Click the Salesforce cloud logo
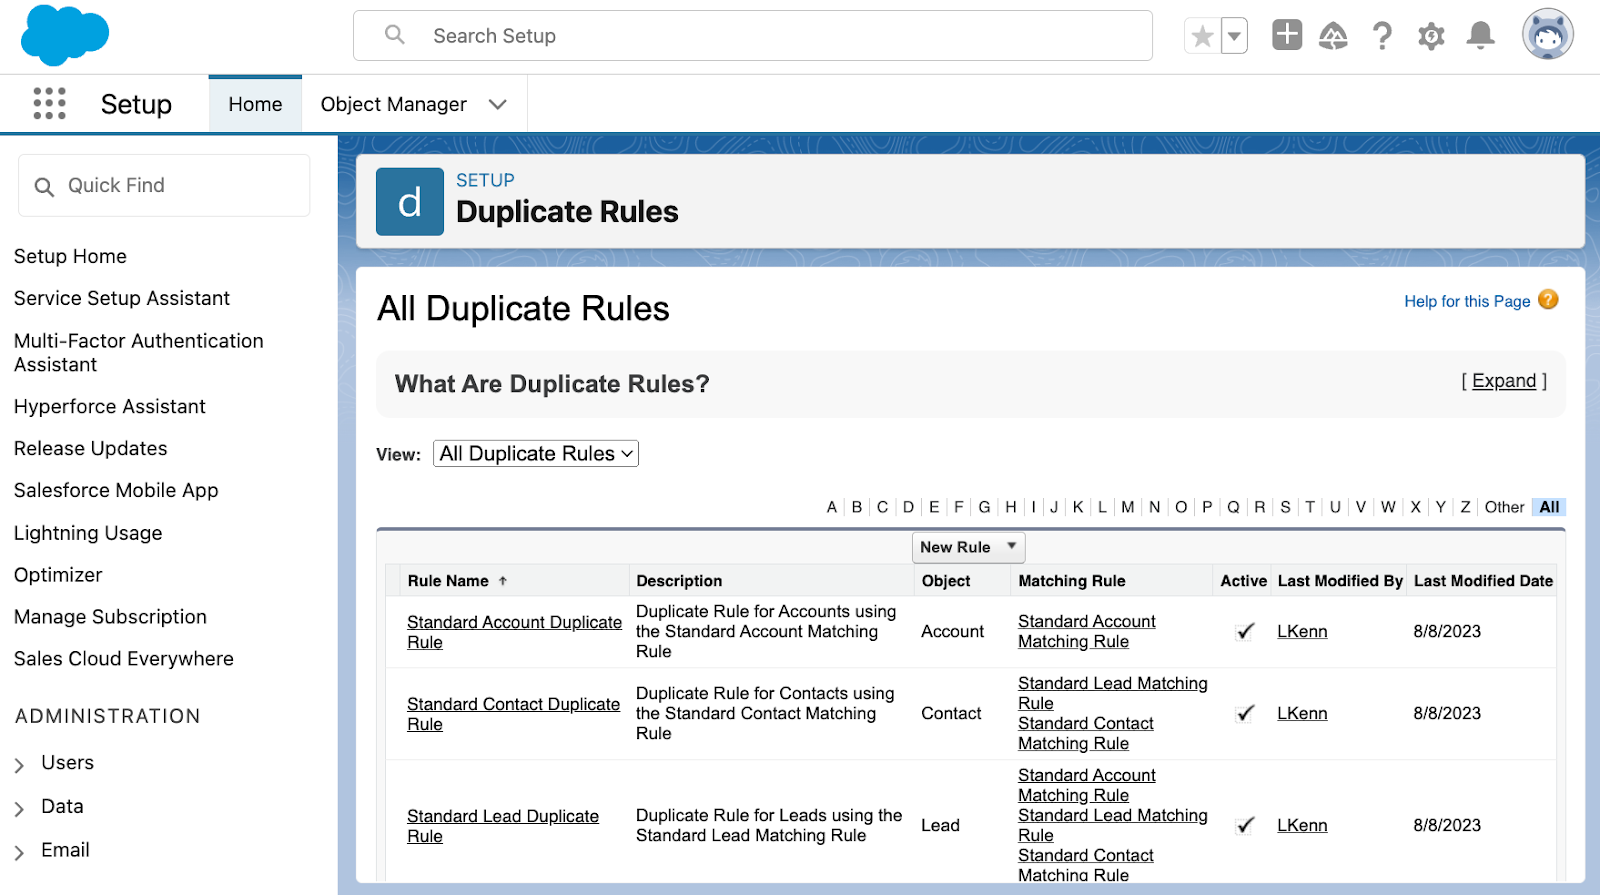 (65, 35)
